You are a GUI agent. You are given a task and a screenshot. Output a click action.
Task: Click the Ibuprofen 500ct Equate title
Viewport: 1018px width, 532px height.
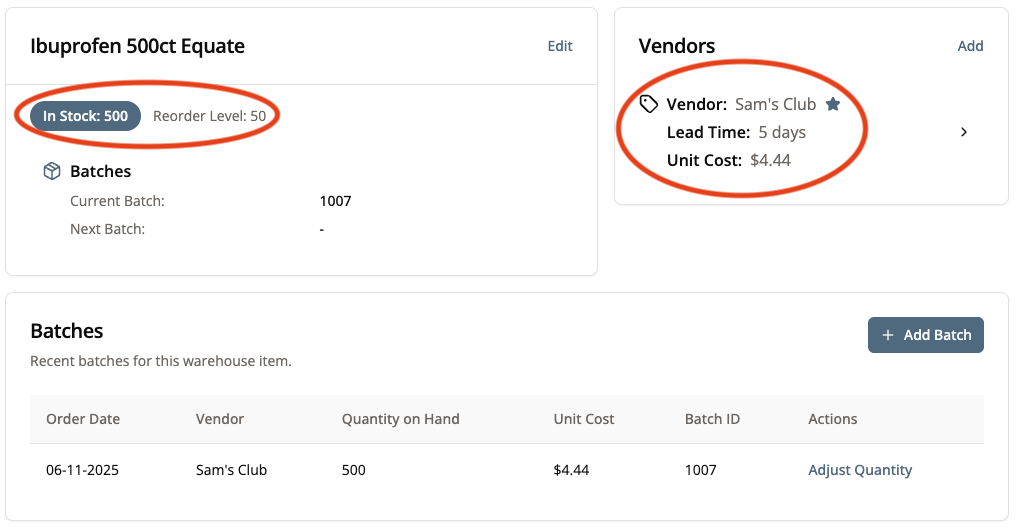(138, 46)
